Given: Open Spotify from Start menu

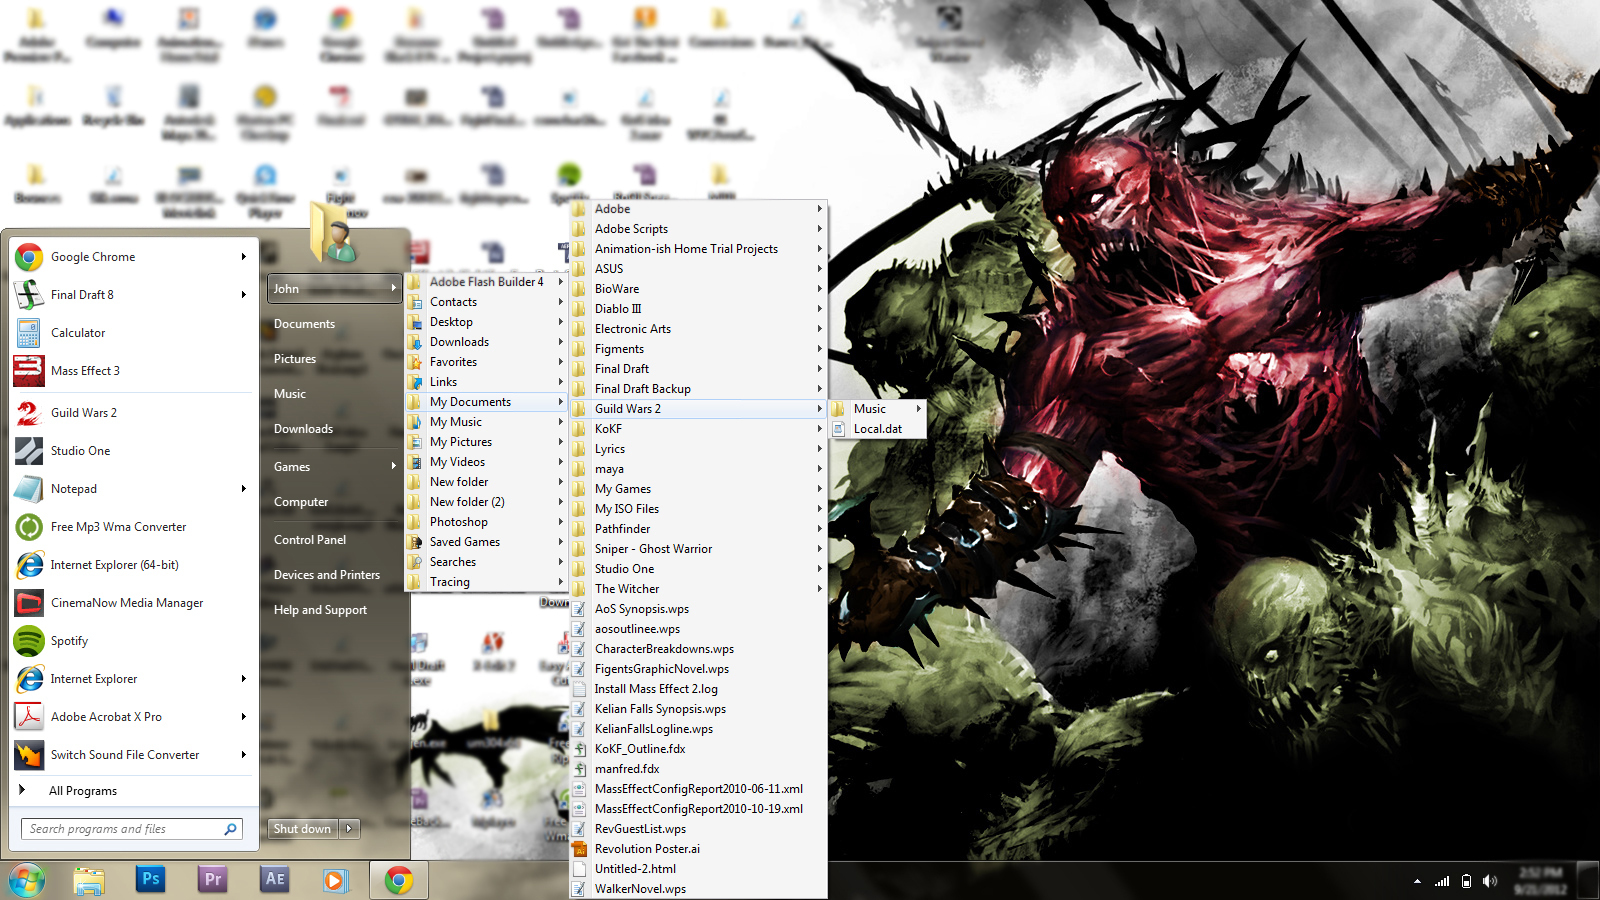Looking at the screenshot, I should click(69, 641).
